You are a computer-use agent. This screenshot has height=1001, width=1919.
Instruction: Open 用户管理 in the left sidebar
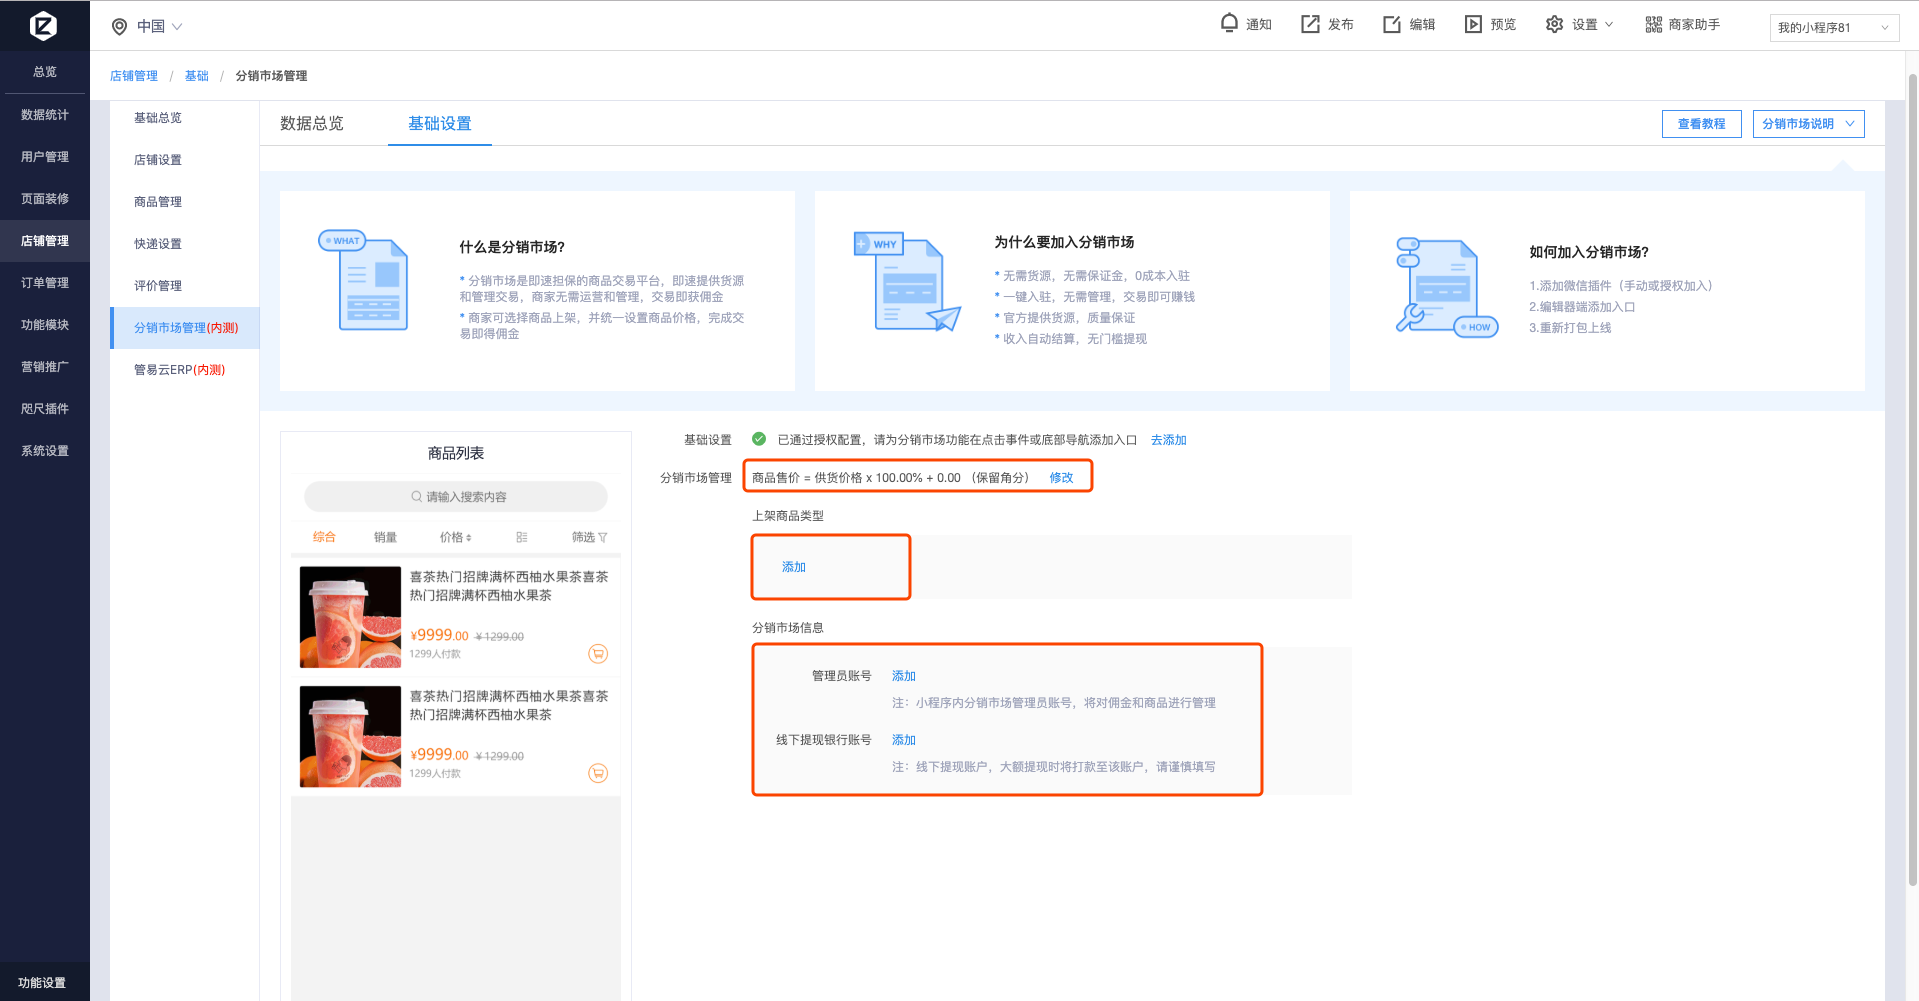click(x=45, y=157)
